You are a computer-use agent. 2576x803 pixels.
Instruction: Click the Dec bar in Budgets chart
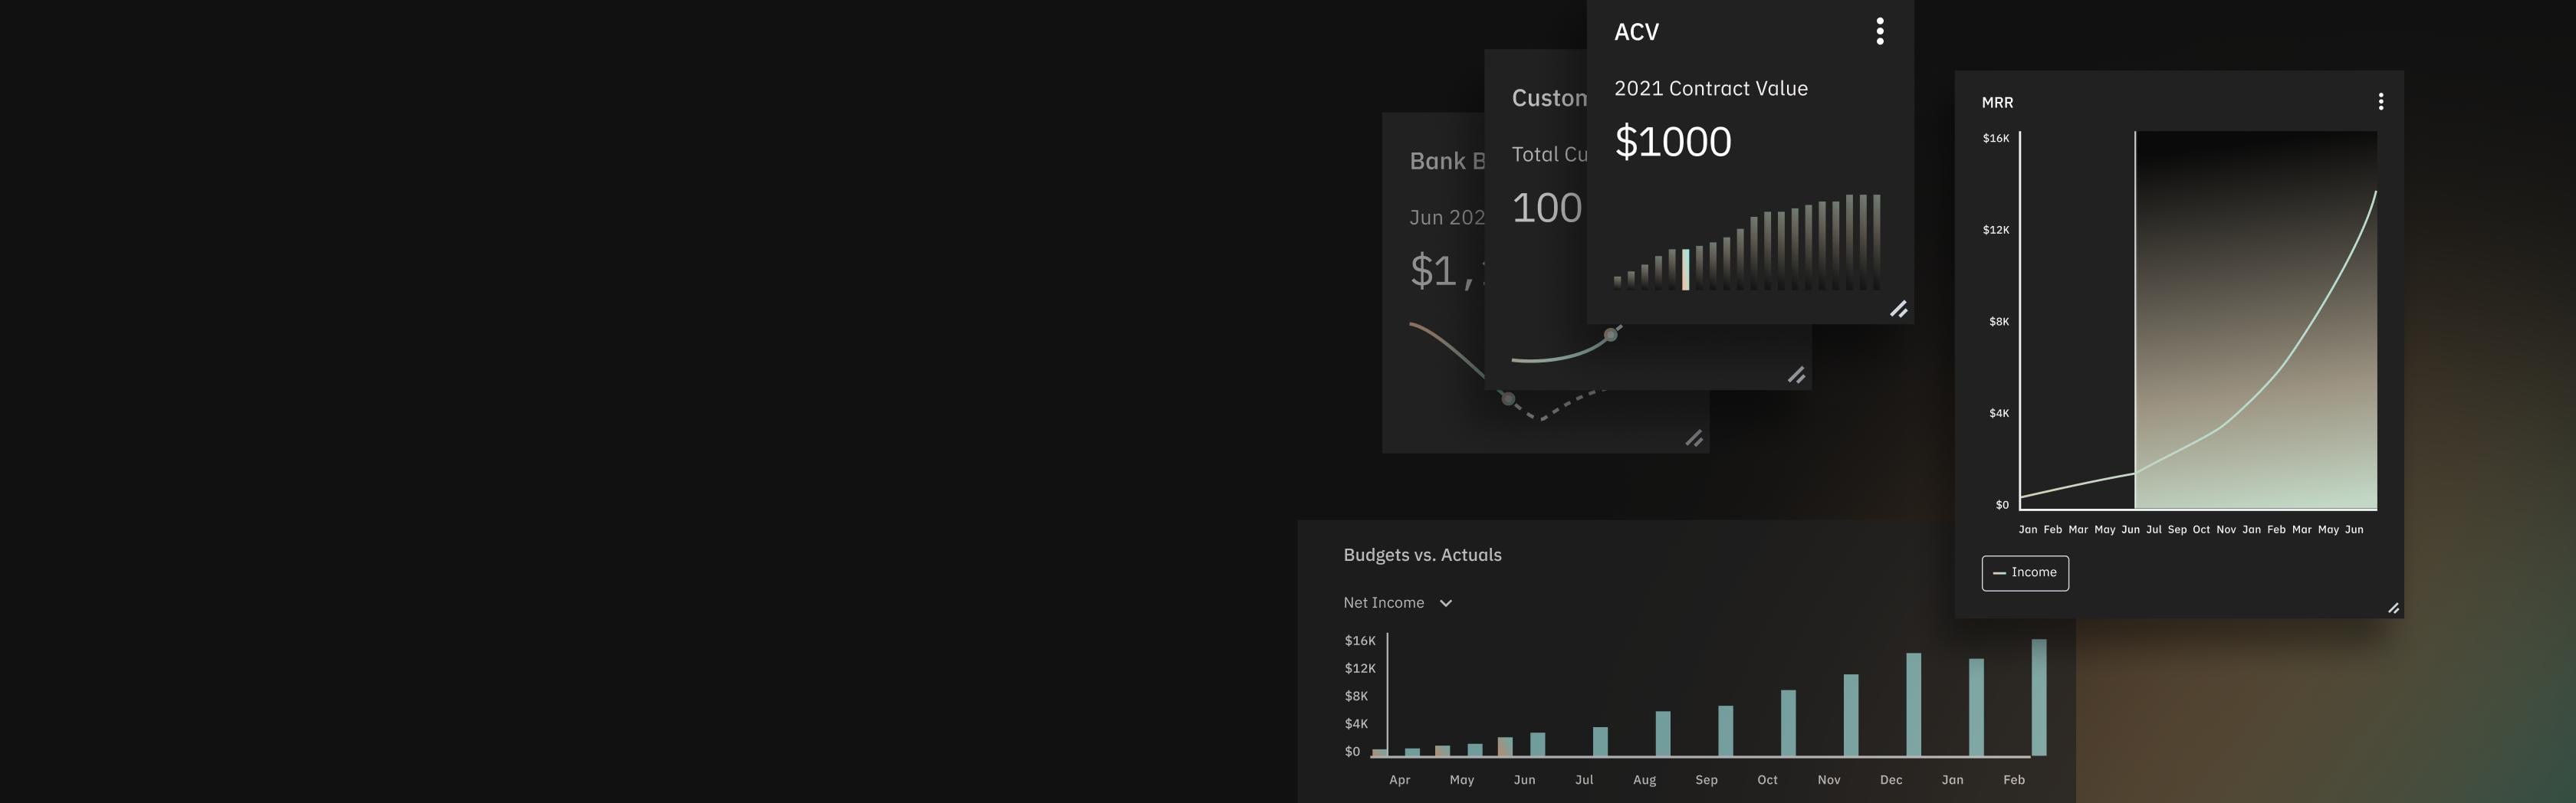[x=1913, y=704]
